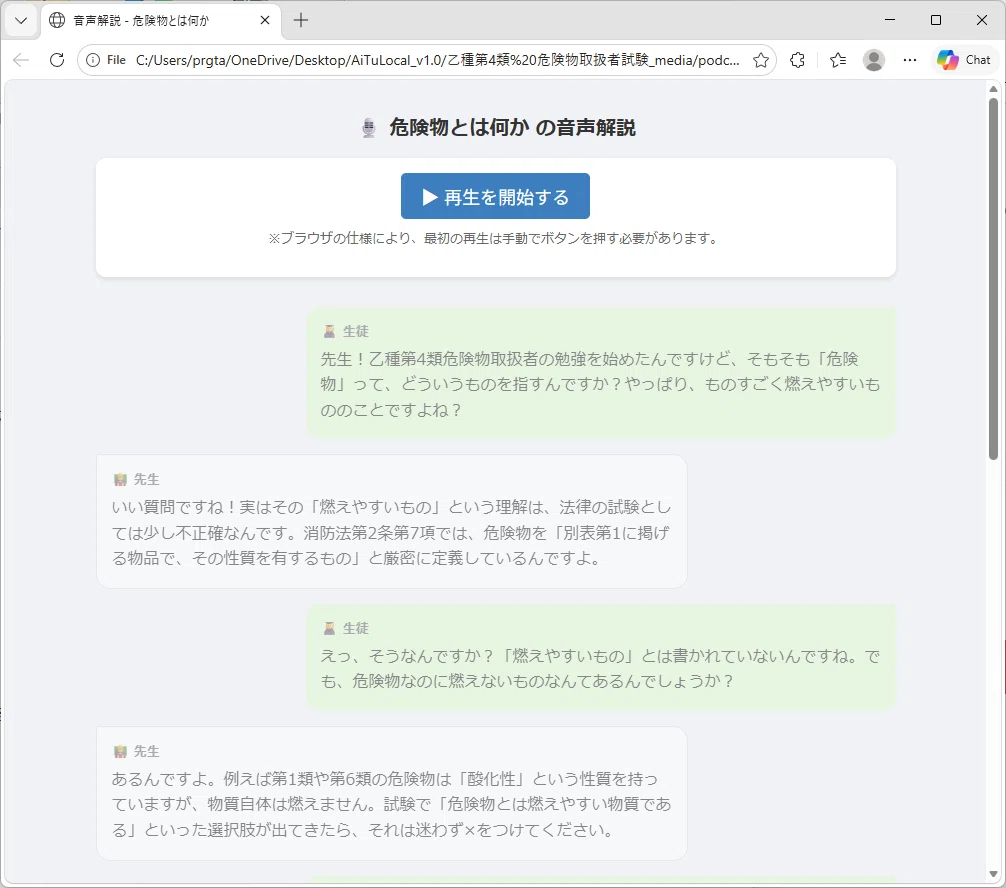1006x888 pixels.
Task: Open a new browser tab
Action: coord(301,21)
